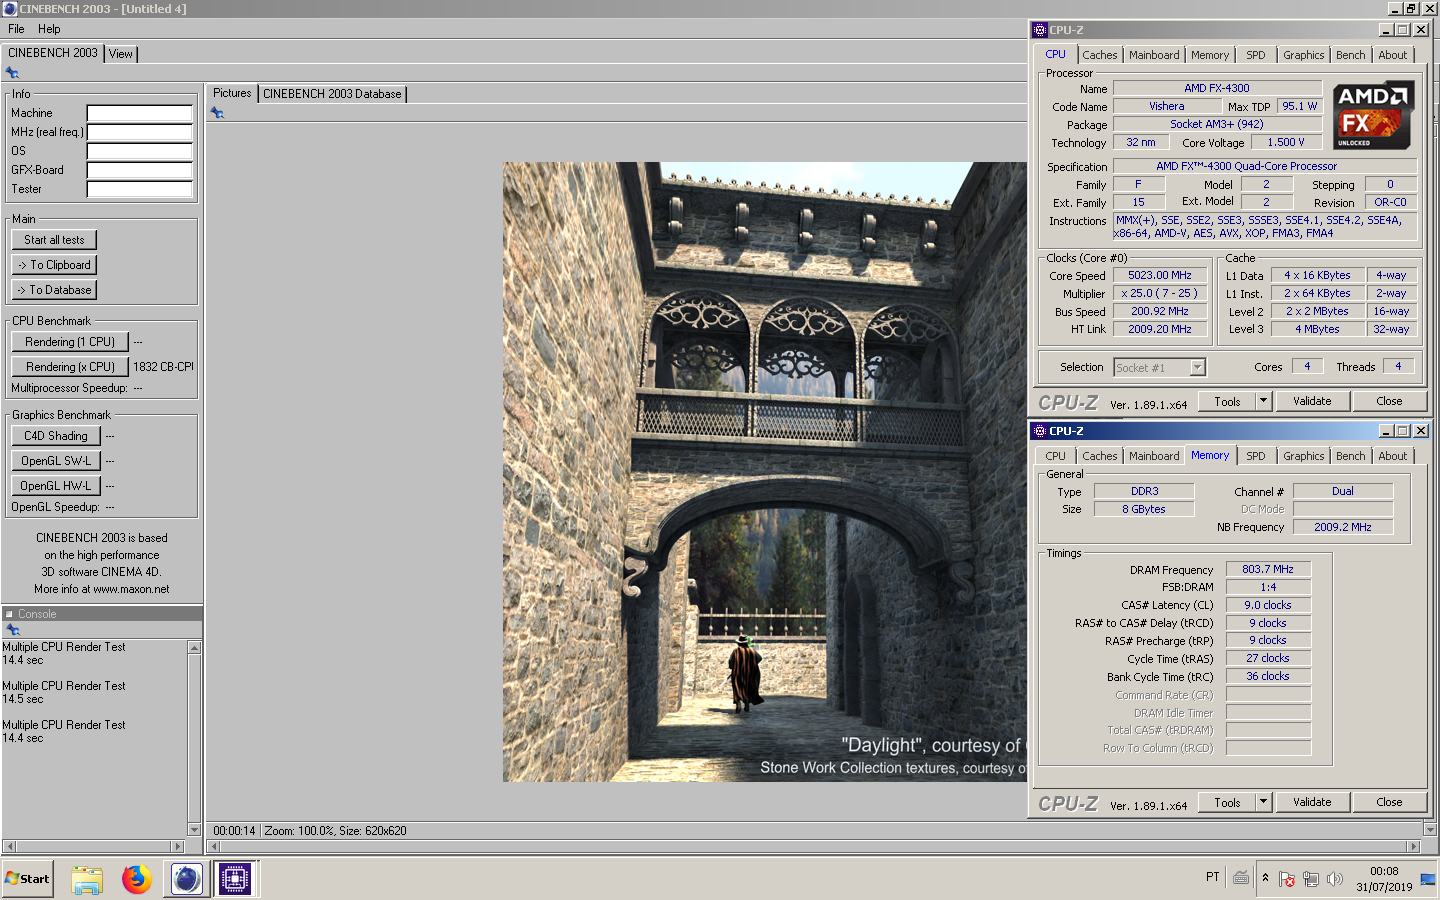The image size is (1440, 900).
Task: Click Close button in lower CPU-Z window
Action: coord(1389,802)
